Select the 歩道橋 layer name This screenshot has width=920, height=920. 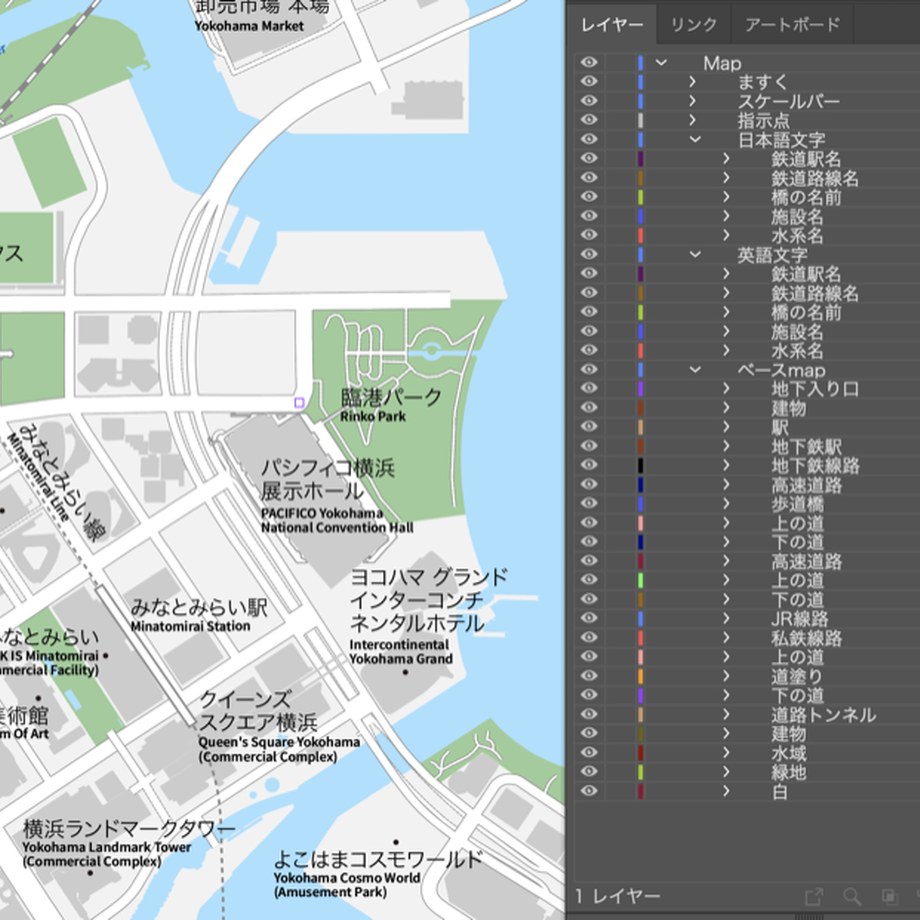pyautogui.click(x=798, y=504)
